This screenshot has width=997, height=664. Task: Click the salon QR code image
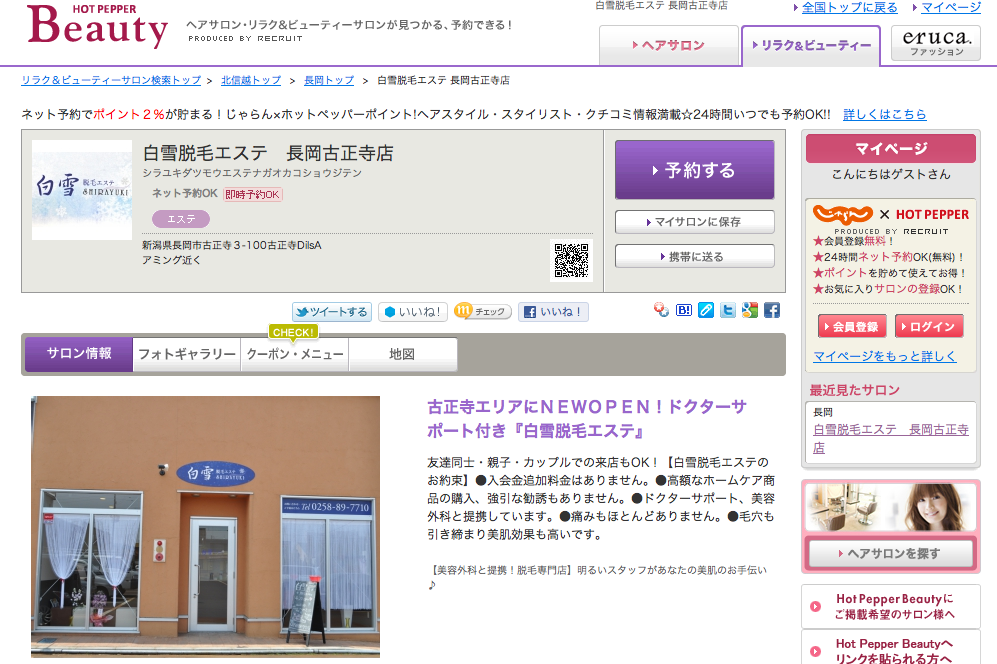pyautogui.click(x=572, y=260)
